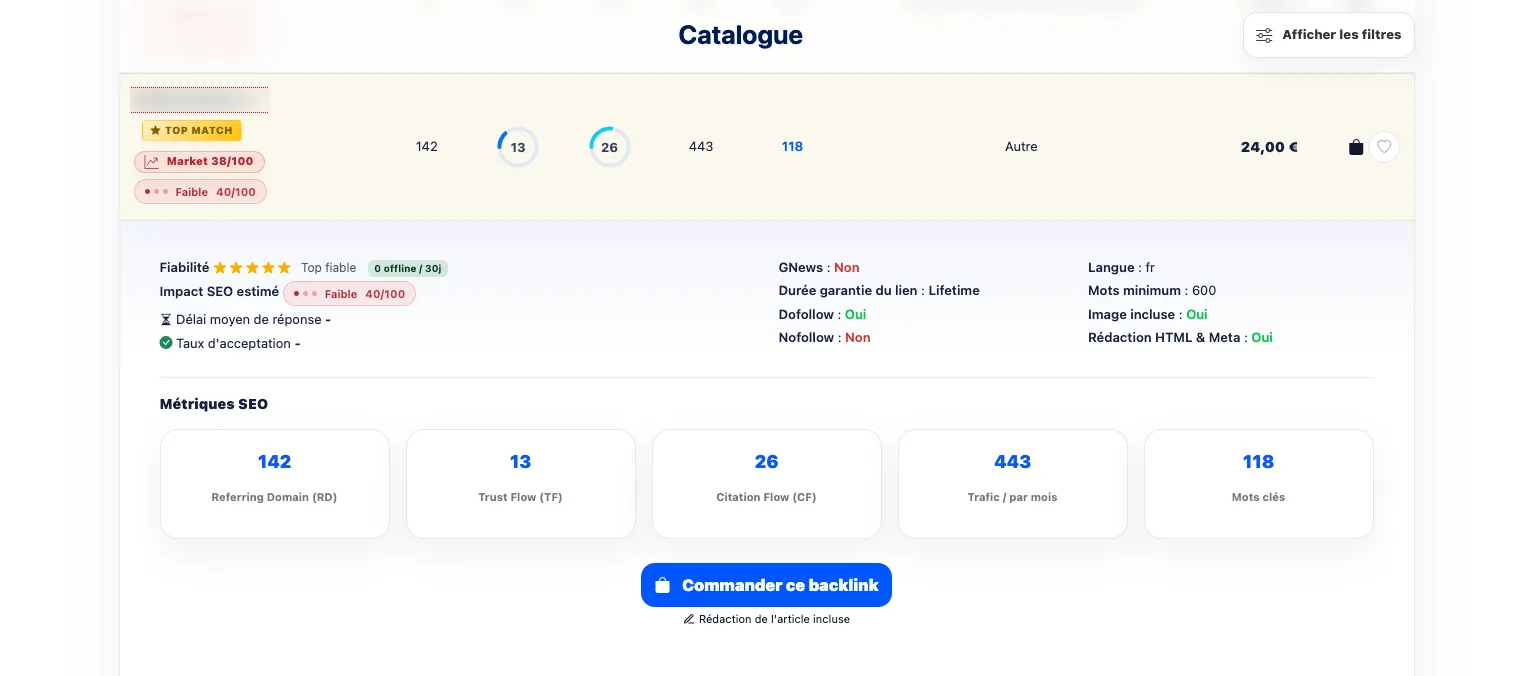
Task: Select the Trafic / par mois 443 card
Action: click(1013, 484)
